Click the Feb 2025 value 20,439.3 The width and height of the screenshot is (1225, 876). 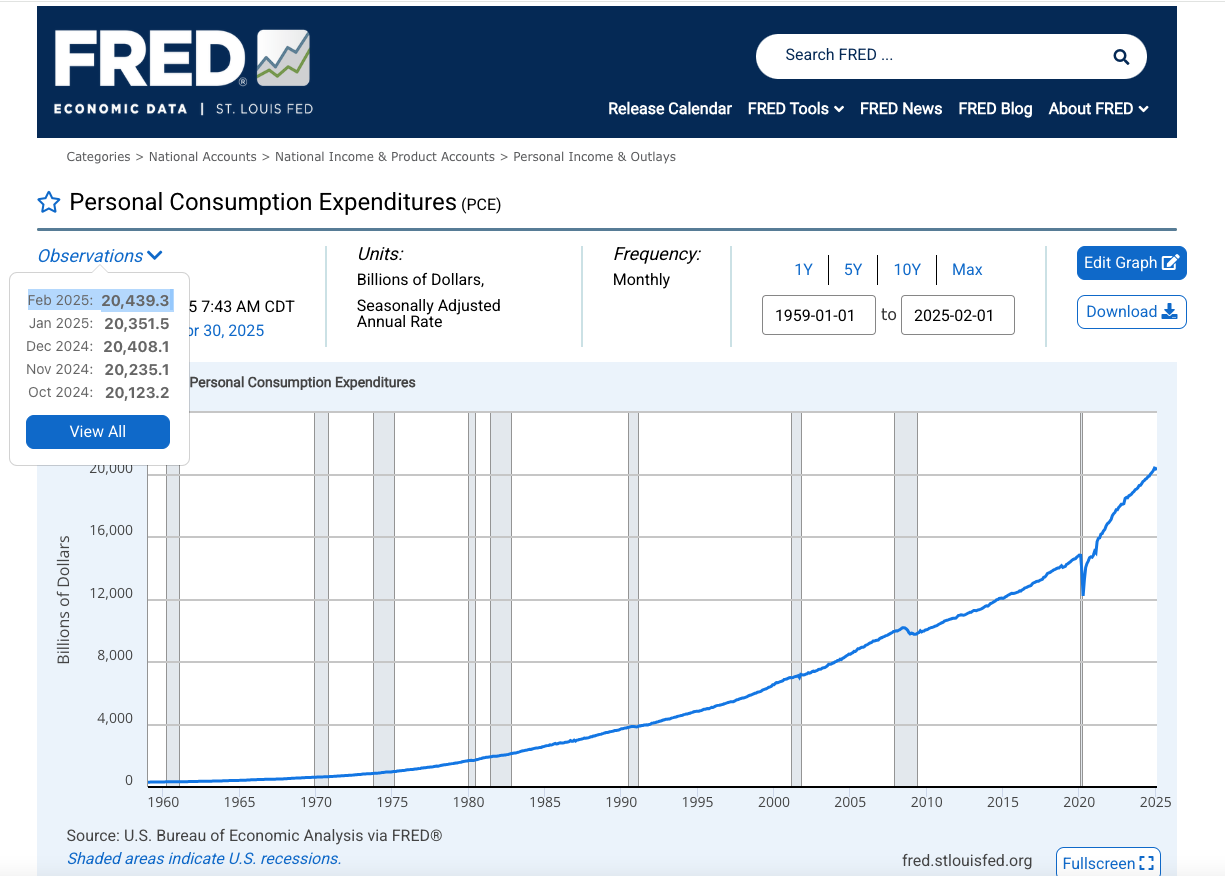(136, 300)
